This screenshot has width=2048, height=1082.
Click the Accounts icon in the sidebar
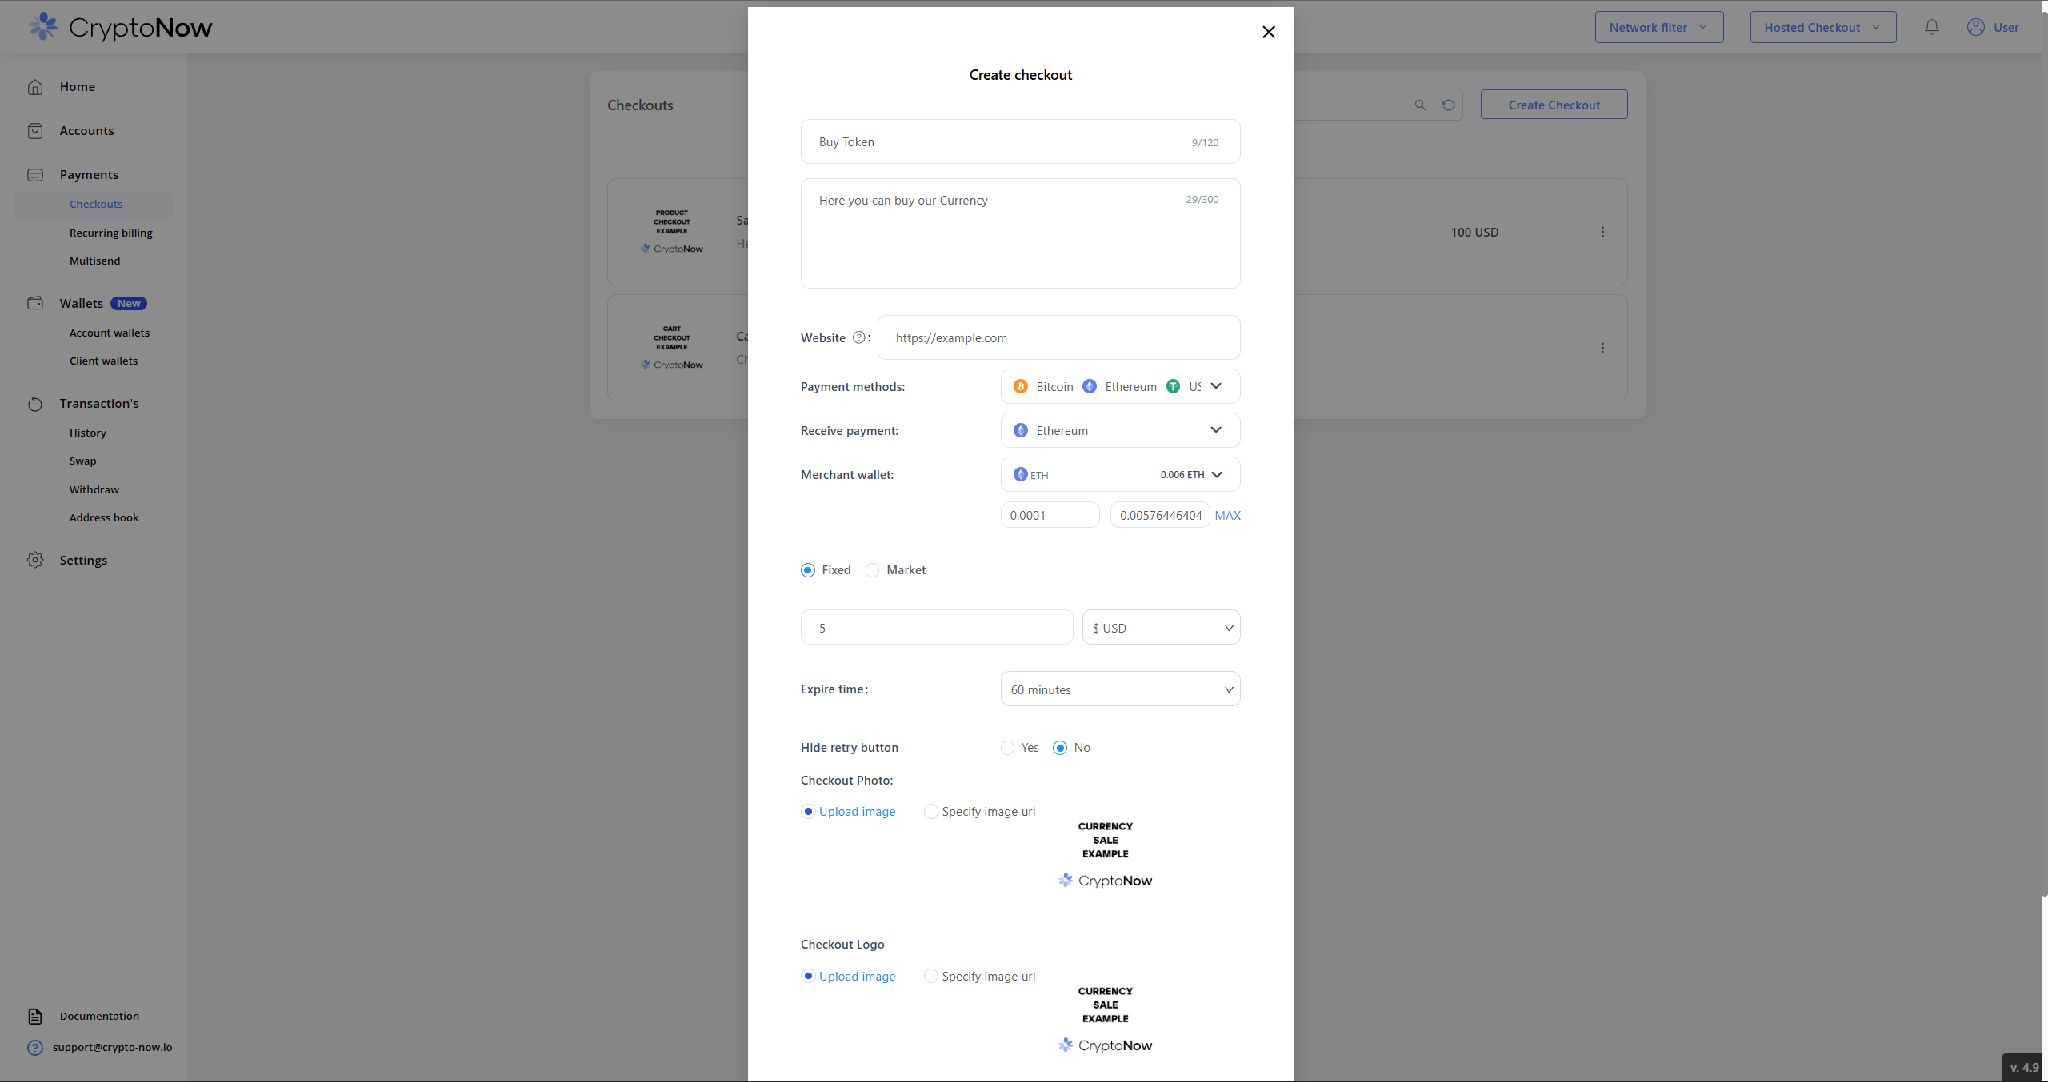(35, 131)
